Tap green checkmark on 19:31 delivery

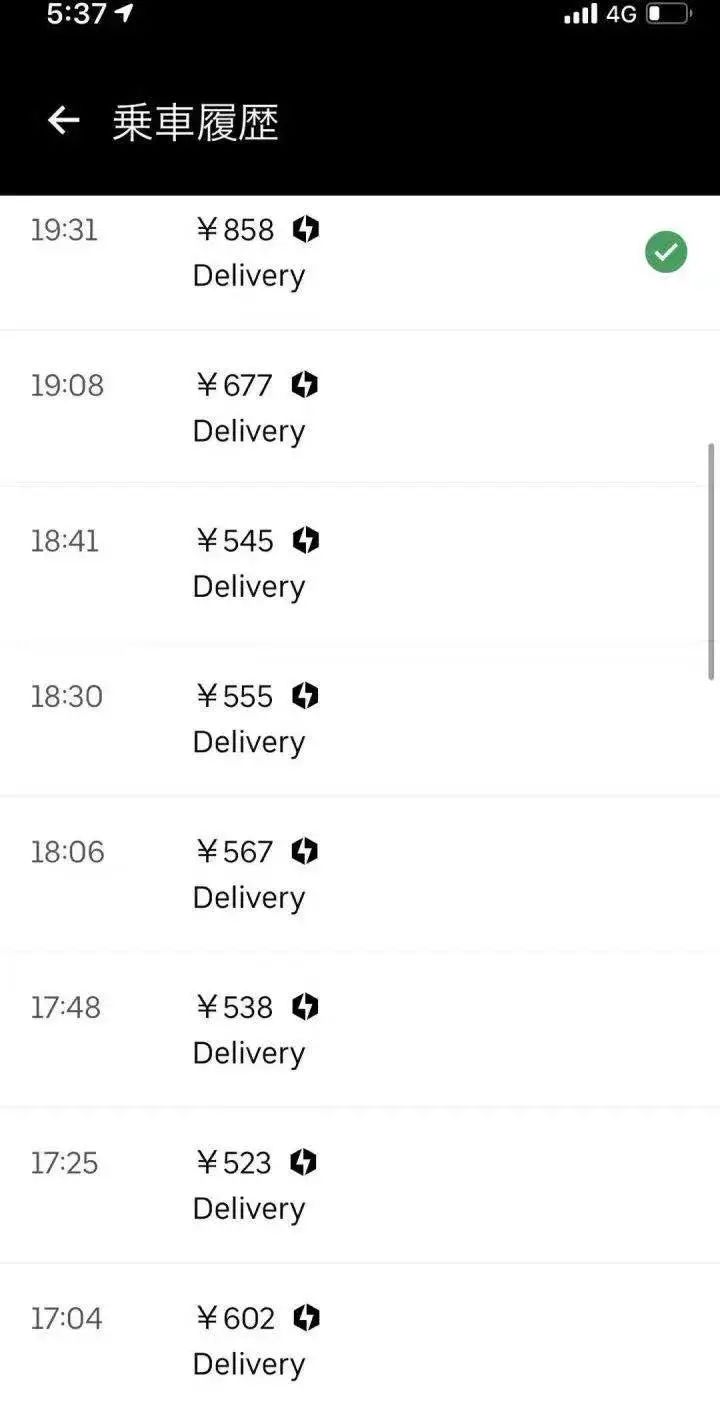click(666, 252)
